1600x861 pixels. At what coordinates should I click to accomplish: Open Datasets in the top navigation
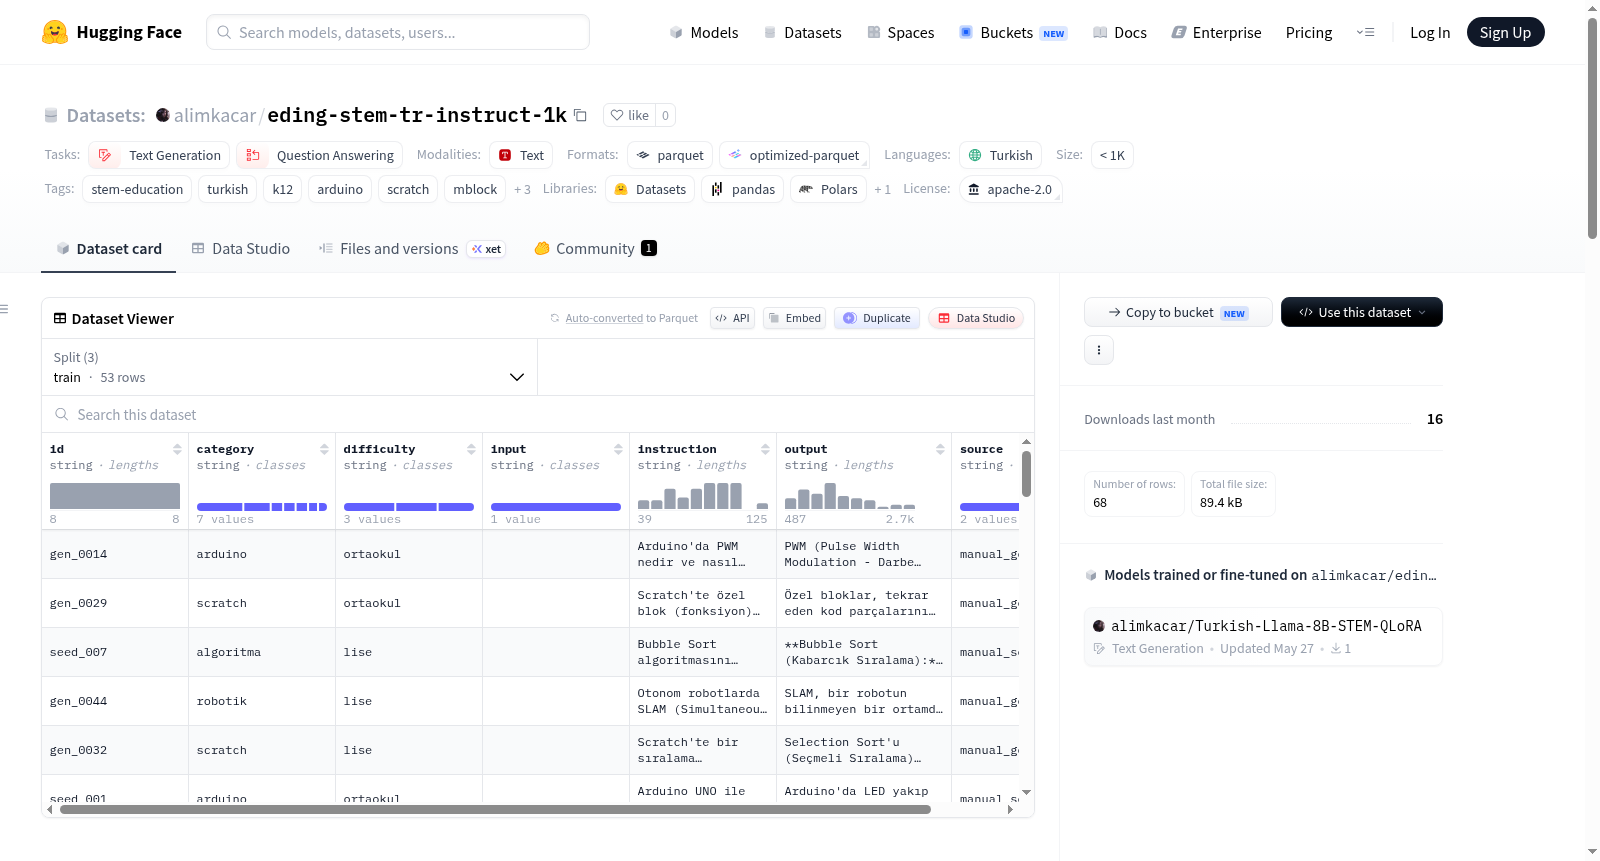click(x=802, y=32)
